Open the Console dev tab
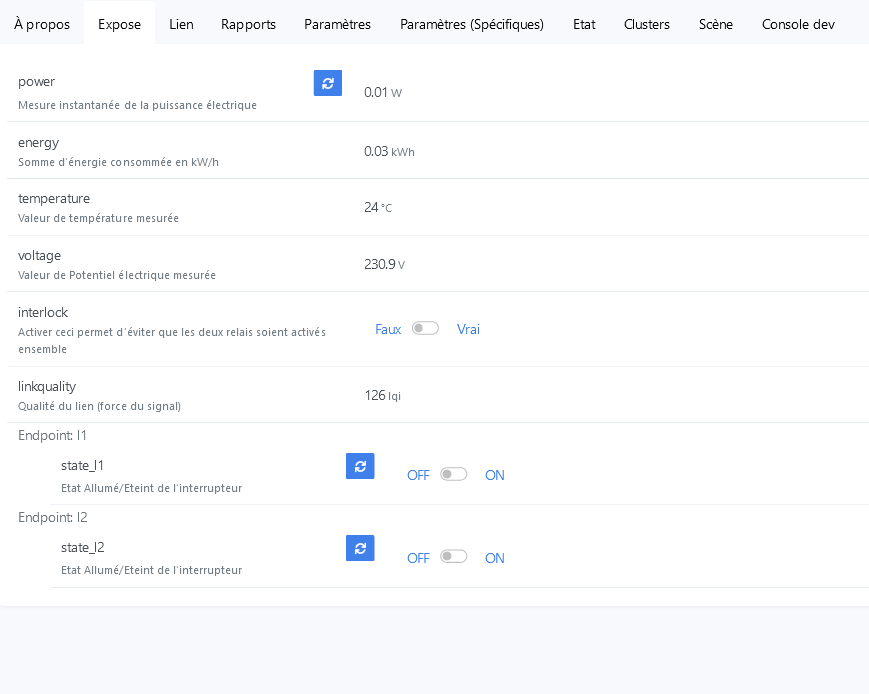The width and height of the screenshot is (869, 694). coord(798,24)
